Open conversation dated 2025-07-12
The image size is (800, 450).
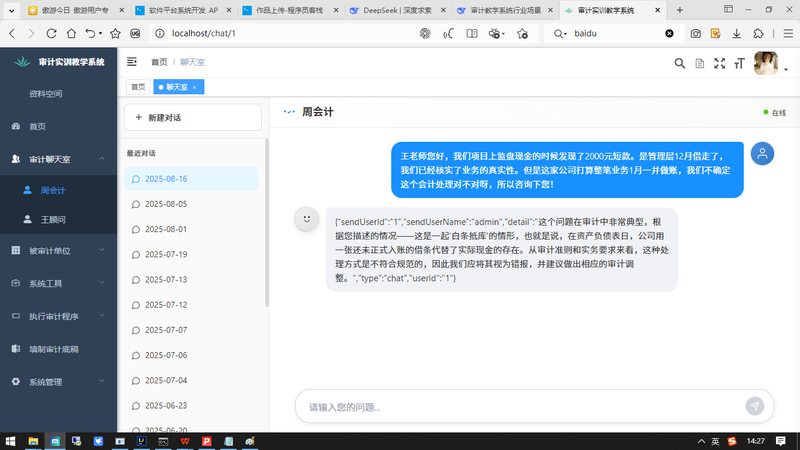tap(191, 305)
